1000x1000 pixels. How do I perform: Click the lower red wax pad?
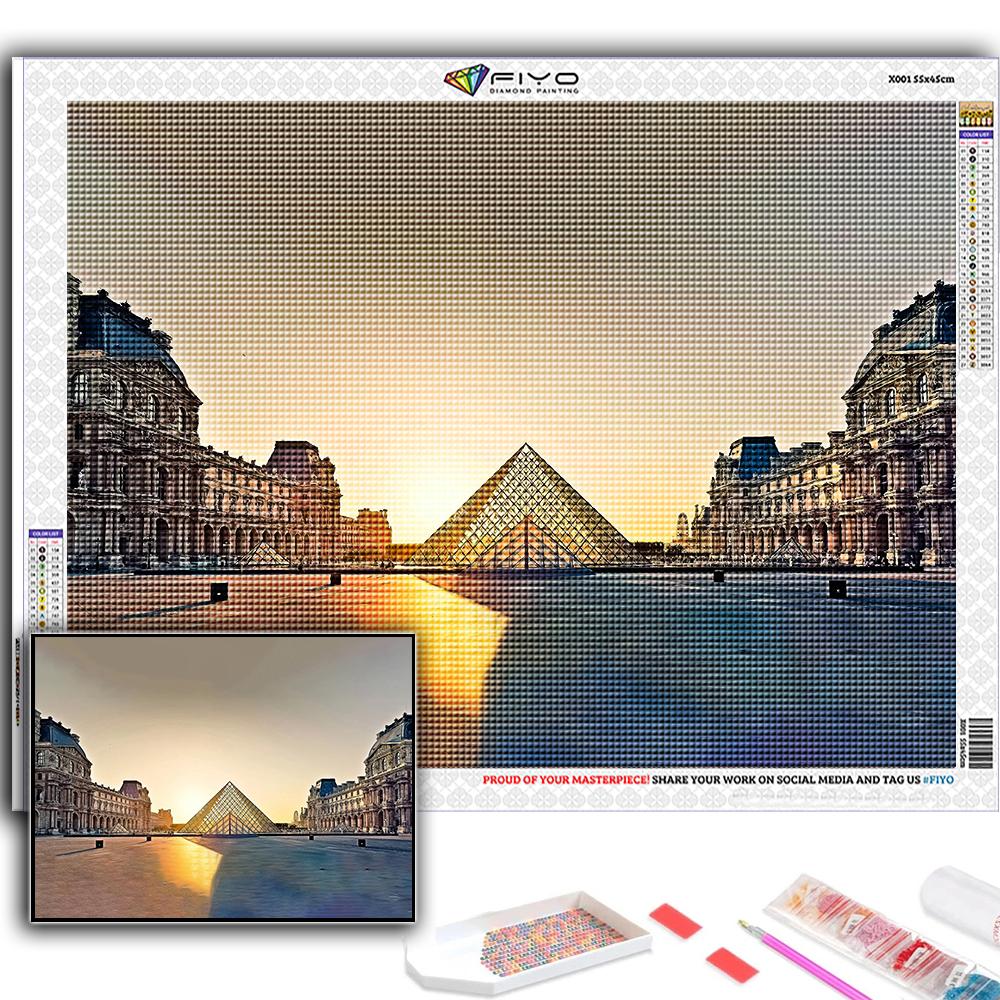(731, 964)
